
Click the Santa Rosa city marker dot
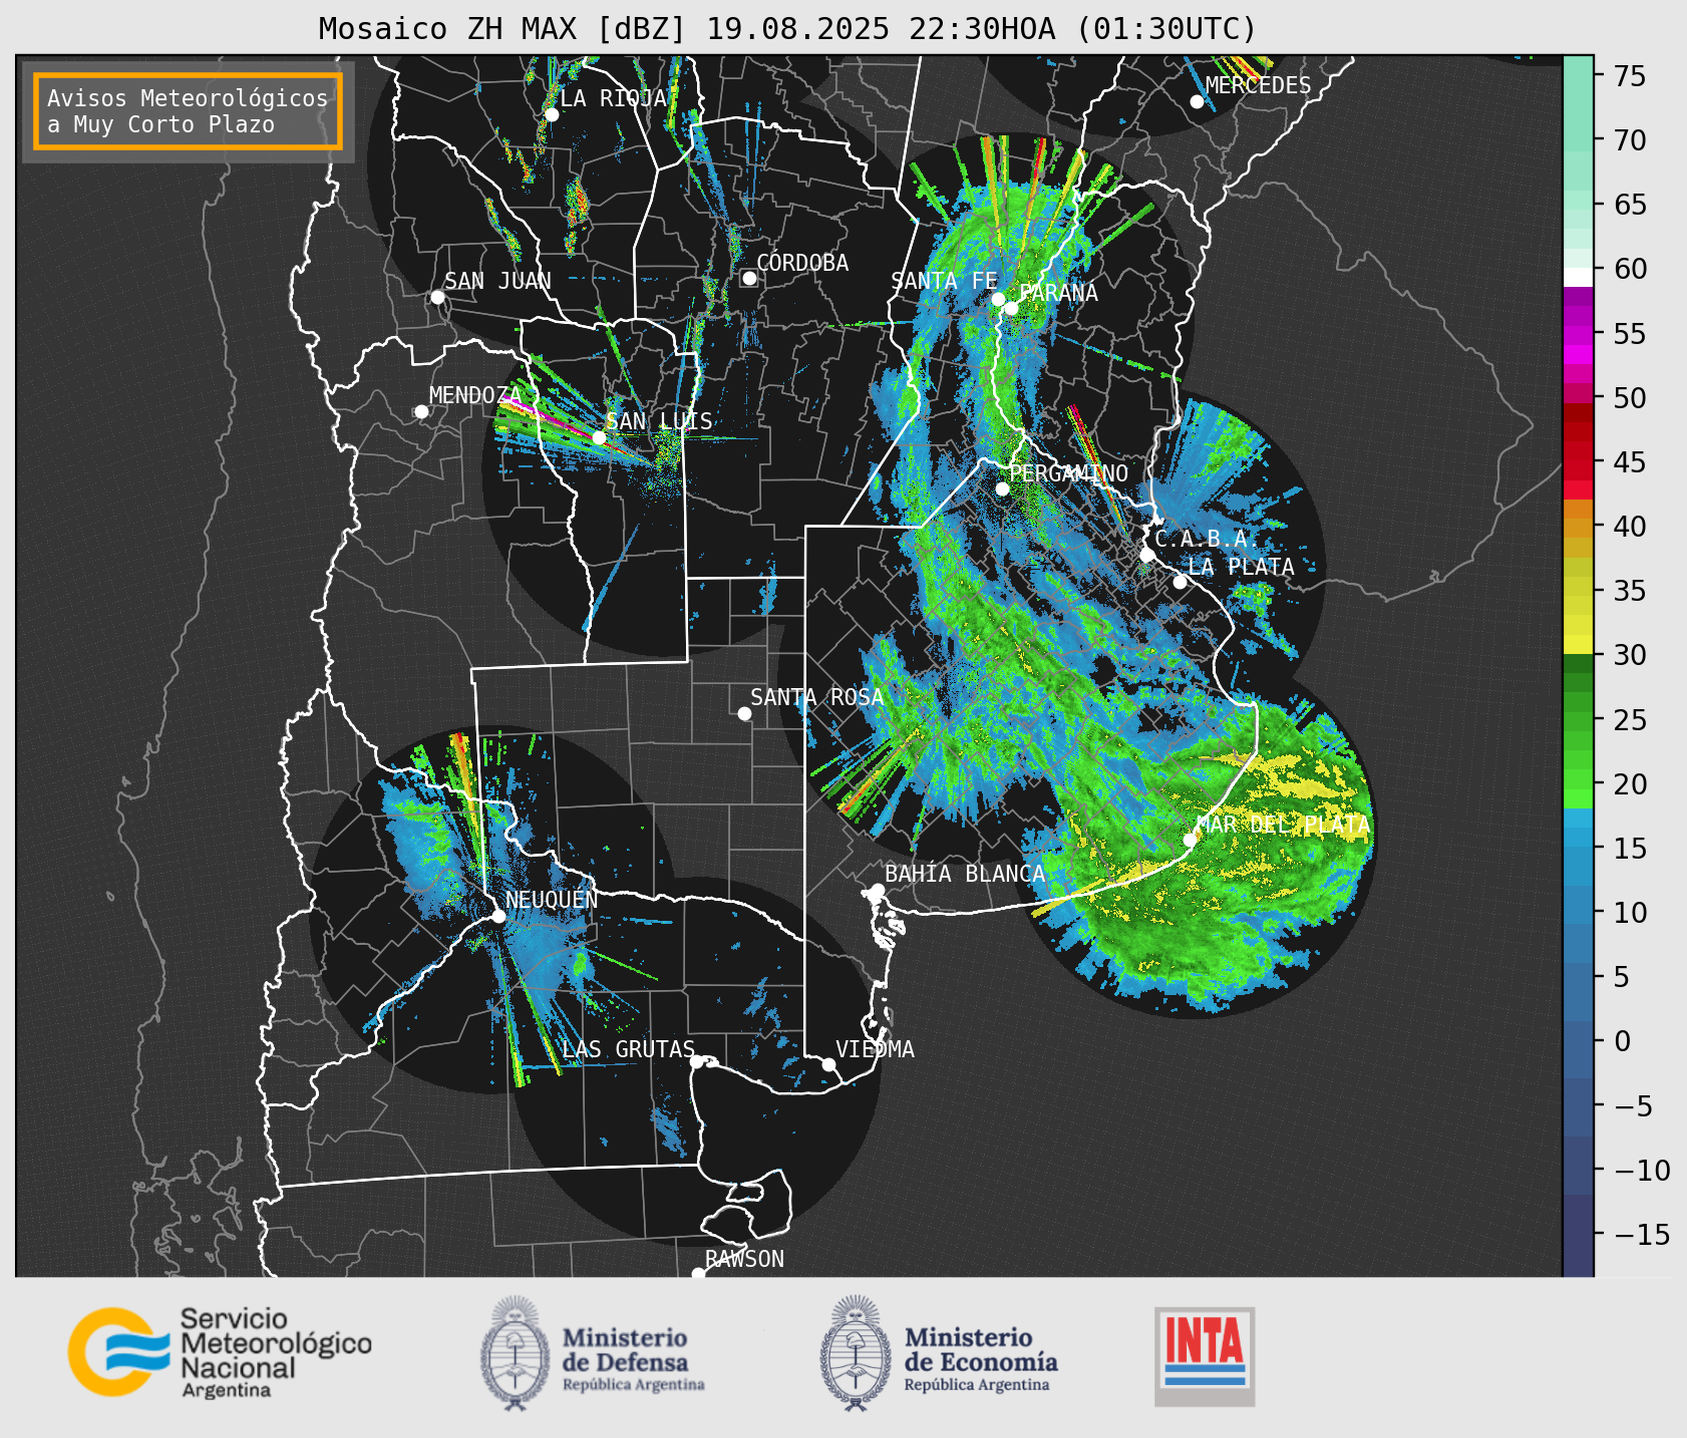744,714
